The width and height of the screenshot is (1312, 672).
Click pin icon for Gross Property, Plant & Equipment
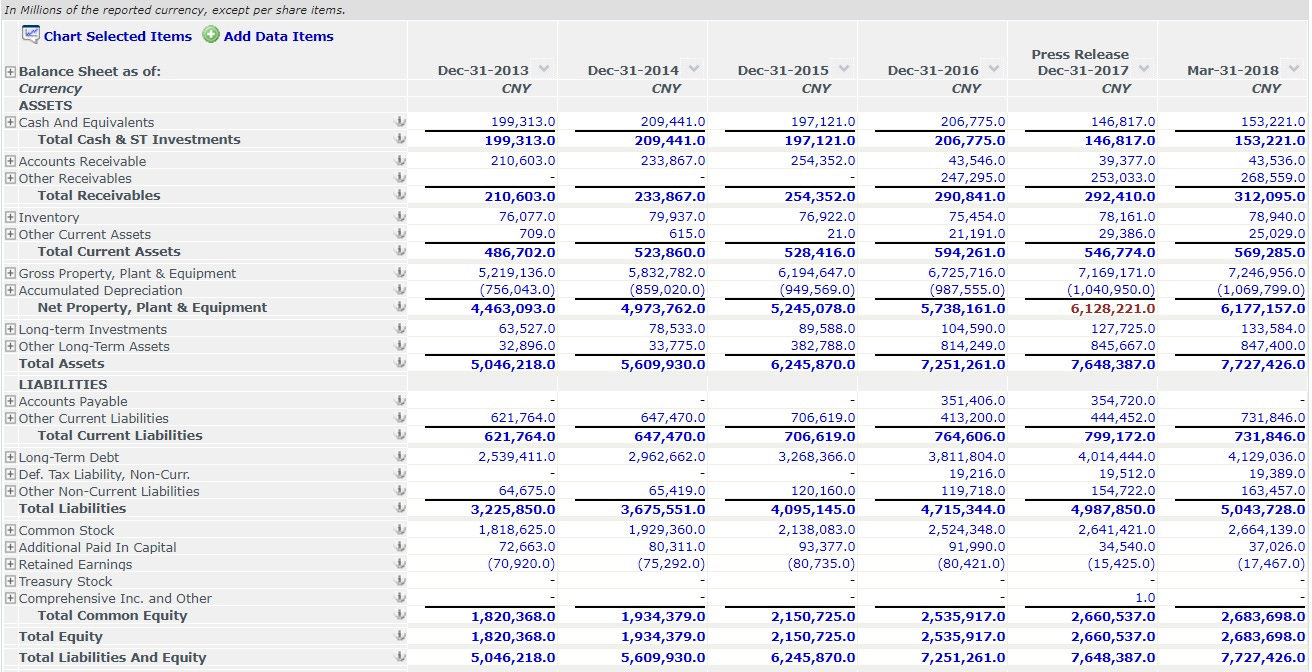point(400,273)
